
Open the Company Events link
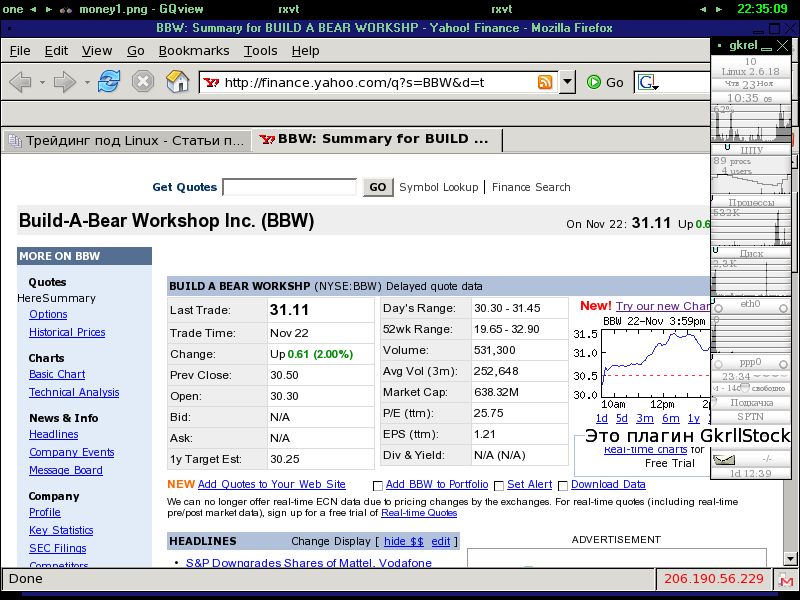tap(71, 452)
